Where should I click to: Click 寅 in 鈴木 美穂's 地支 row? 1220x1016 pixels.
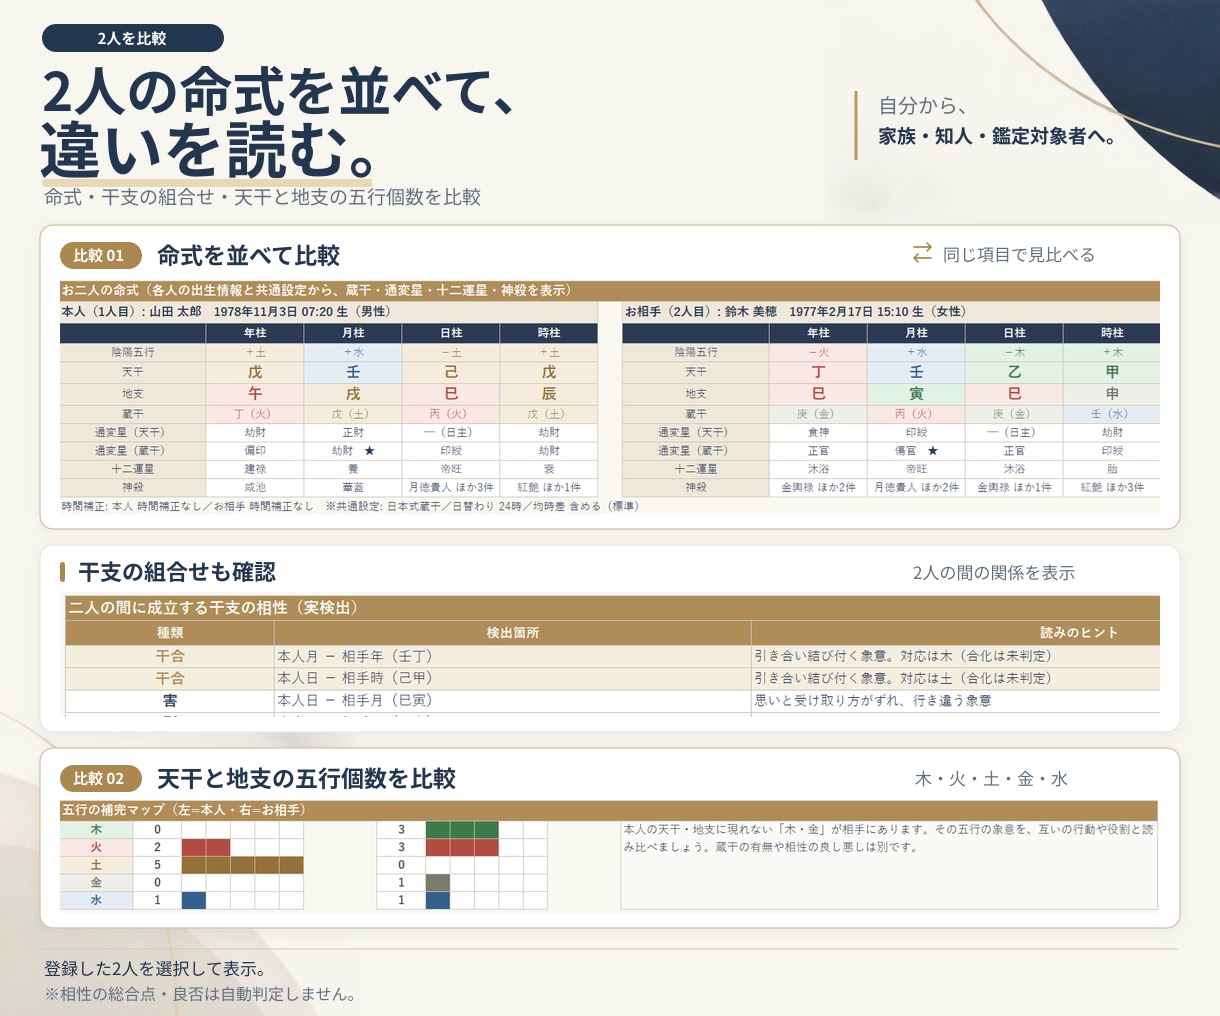(916, 394)
